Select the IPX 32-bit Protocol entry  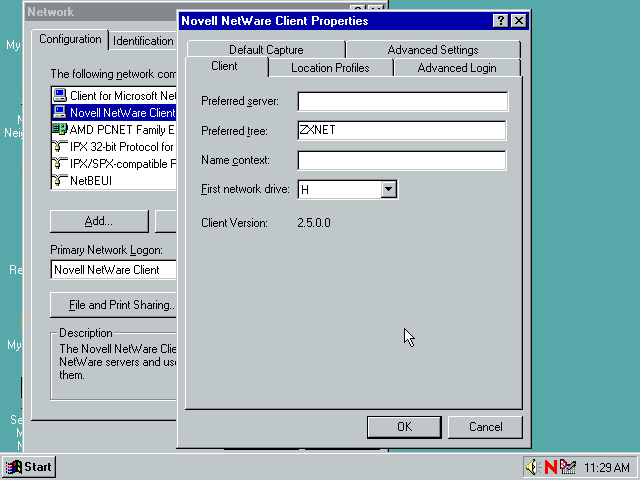114,147
